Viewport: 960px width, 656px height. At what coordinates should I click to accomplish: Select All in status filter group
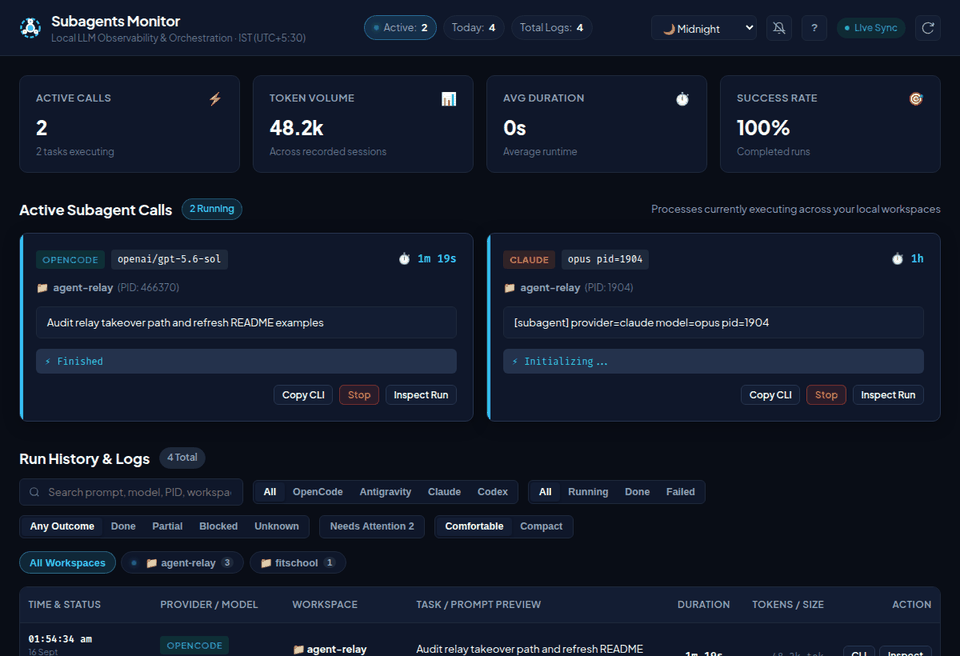coord(545,492)
